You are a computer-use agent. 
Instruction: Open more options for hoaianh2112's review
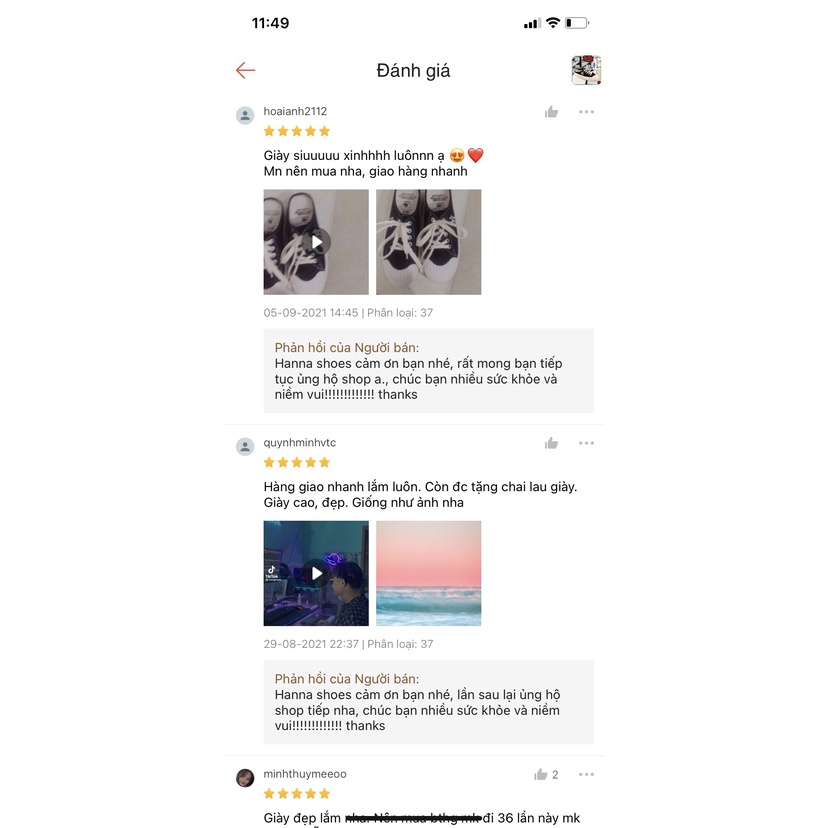586,112
